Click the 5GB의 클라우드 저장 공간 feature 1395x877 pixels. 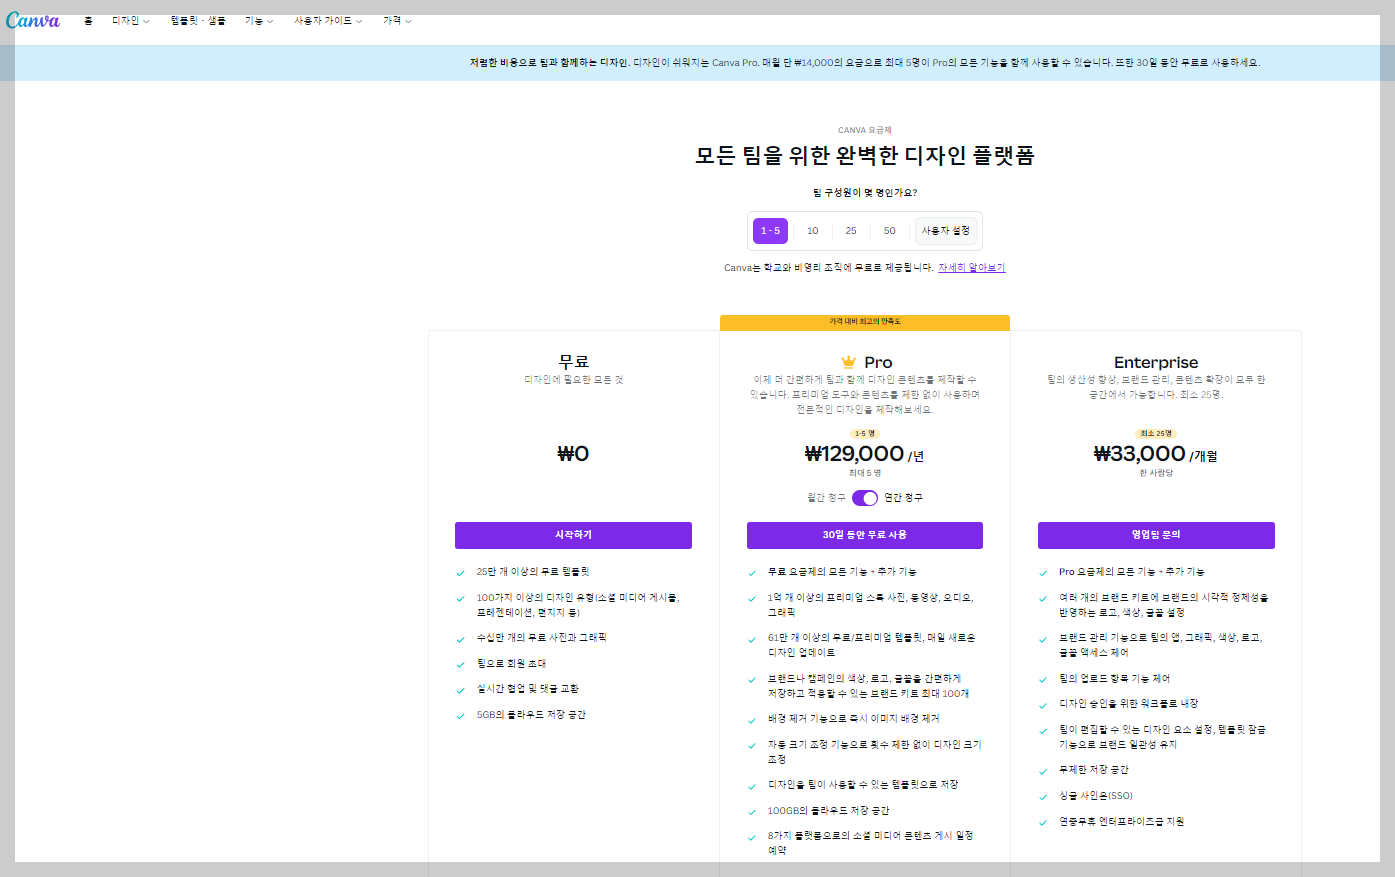coord(531,715)
